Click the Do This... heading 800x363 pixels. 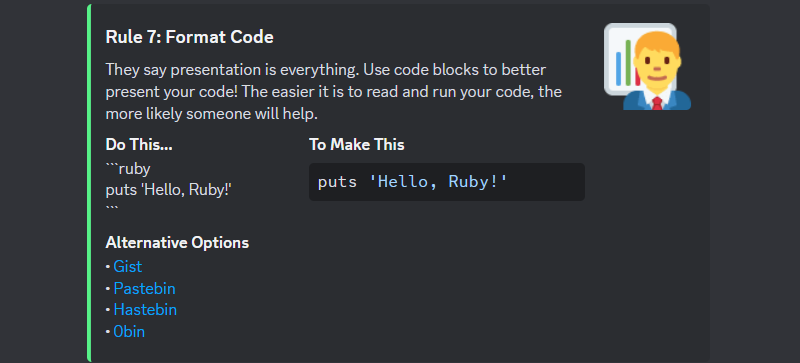139,144
